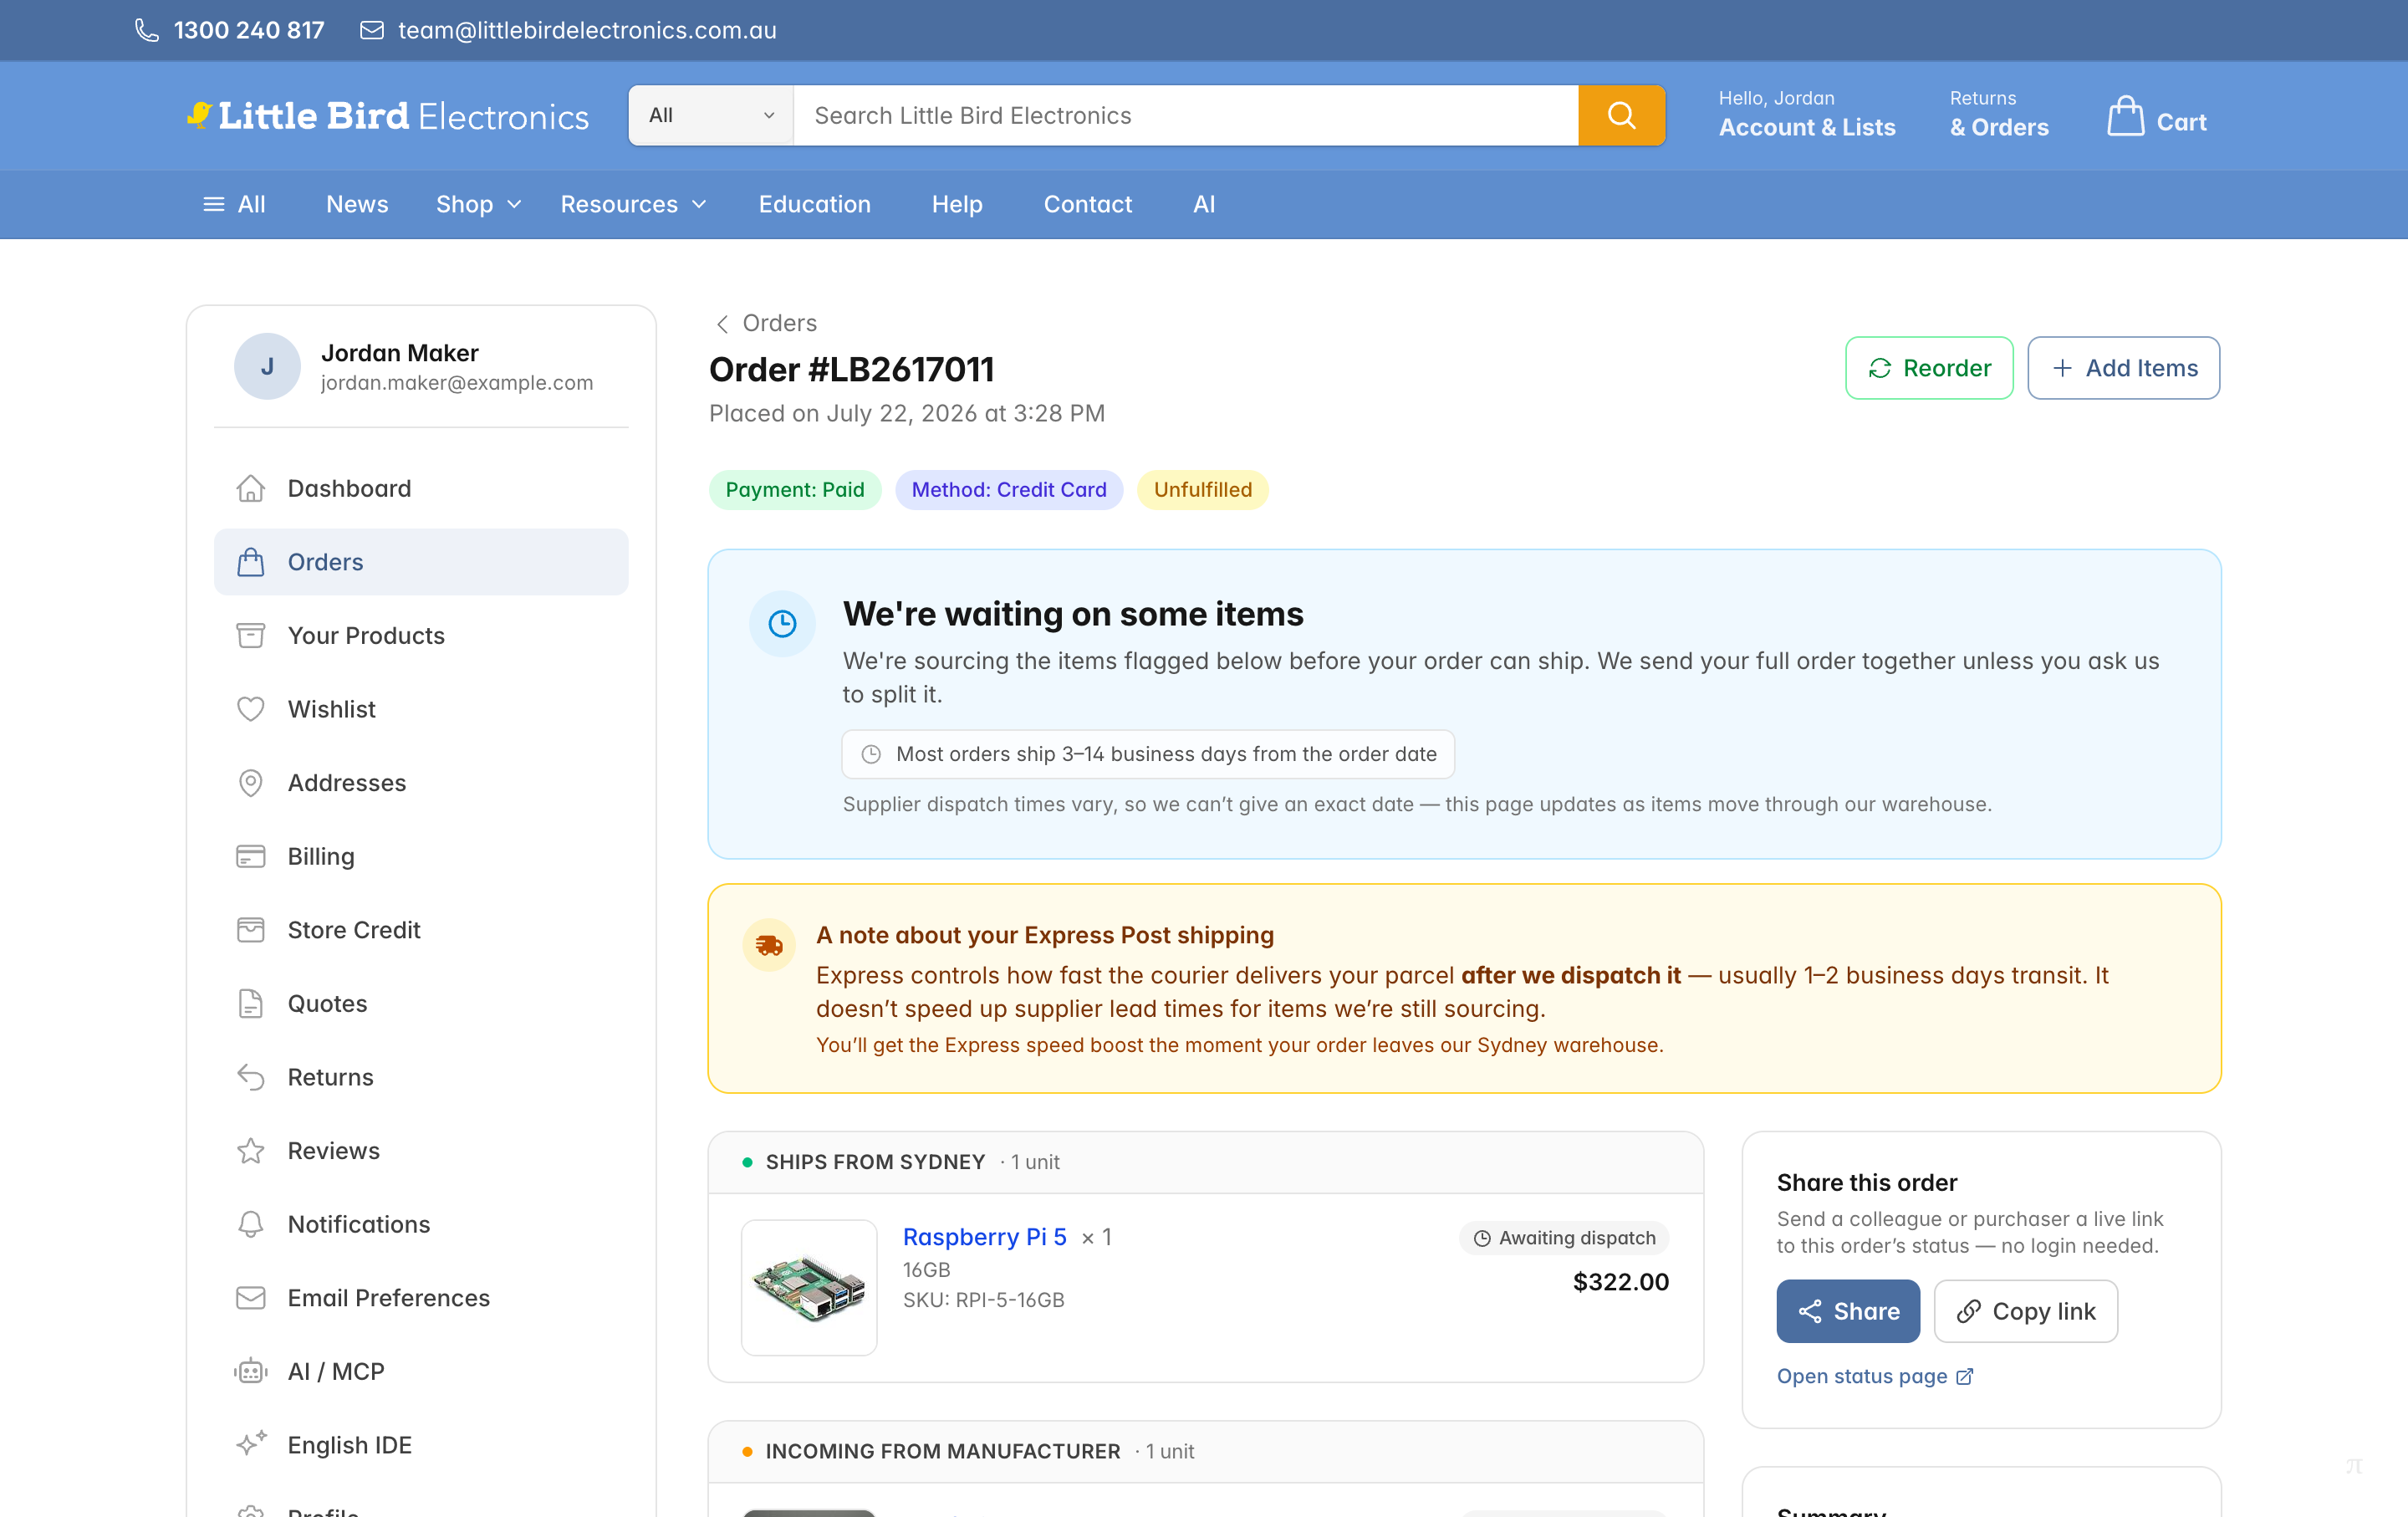
Task: Go to Returns & Orders
Action: coord(1999,114)
